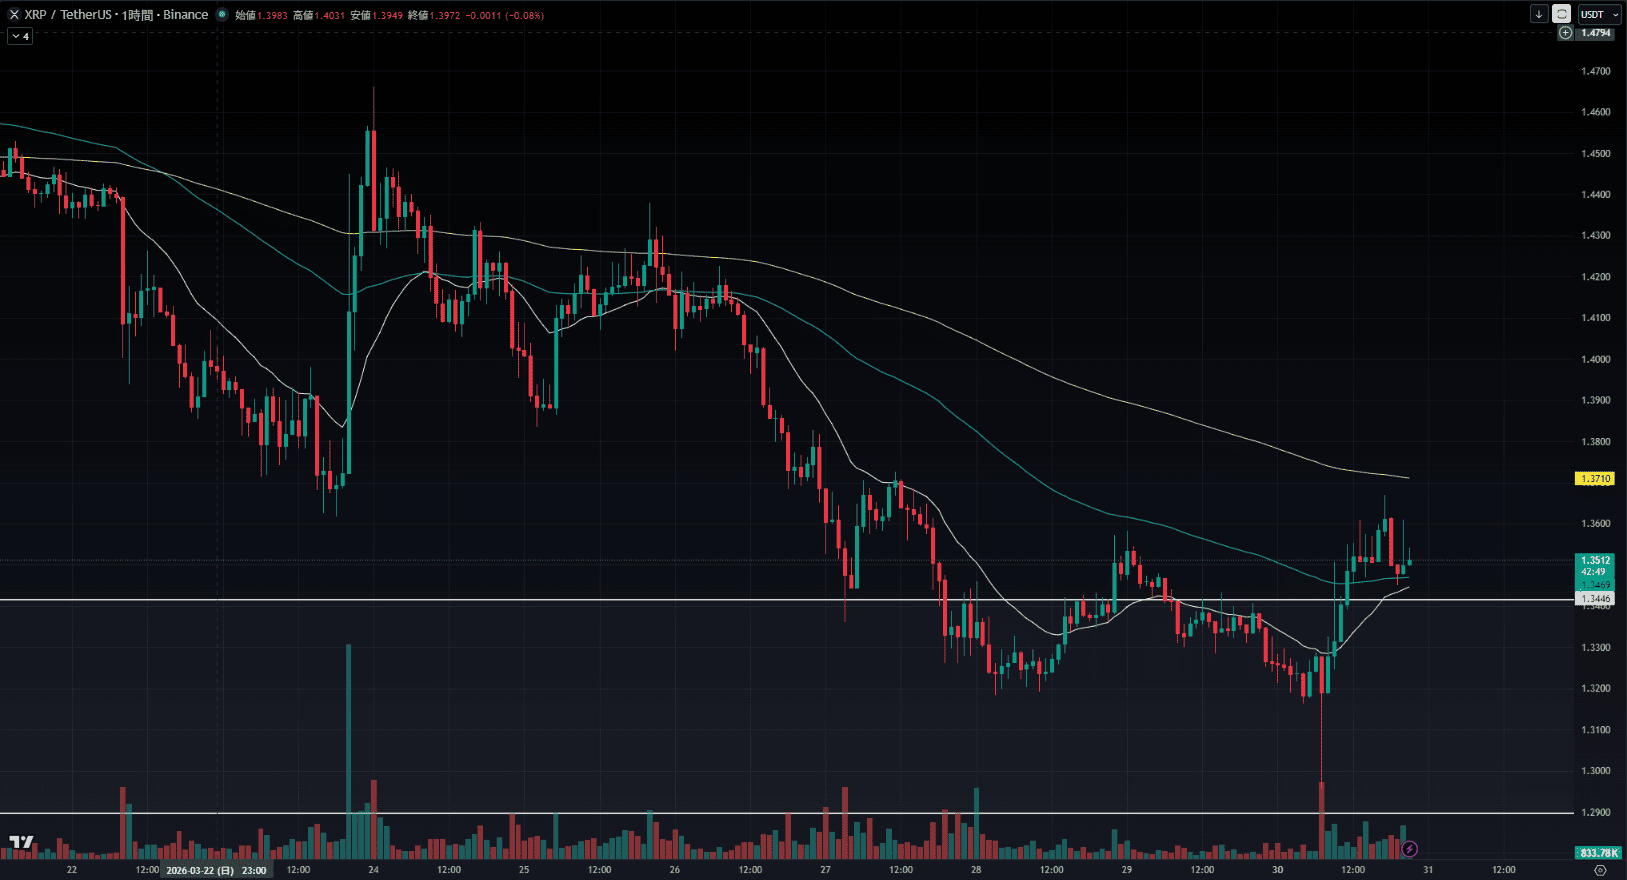Open chart settings hexagon icon on time axis
Screen dimensions: 1627x880
tap(1600, 870)
